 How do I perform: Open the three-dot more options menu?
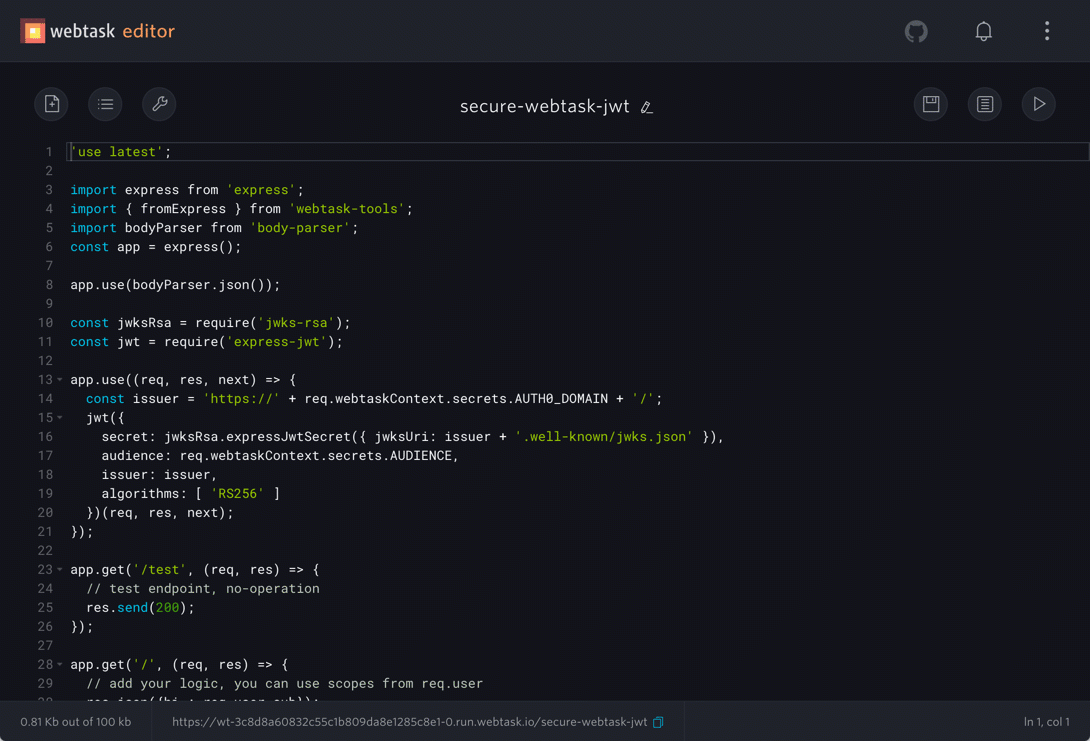click(x=1046, y=31)
